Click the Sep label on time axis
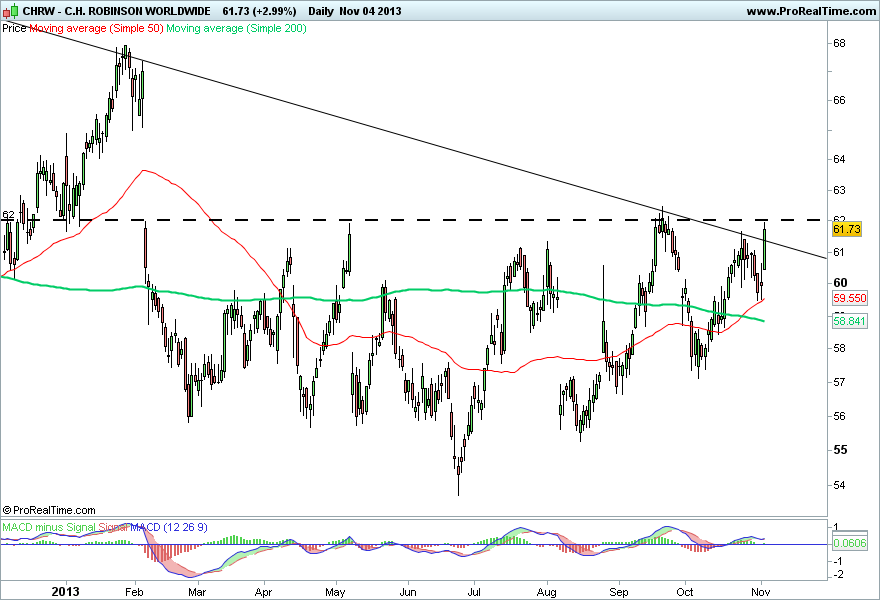Viewport: 880px width, 600px height. (619, 592)
